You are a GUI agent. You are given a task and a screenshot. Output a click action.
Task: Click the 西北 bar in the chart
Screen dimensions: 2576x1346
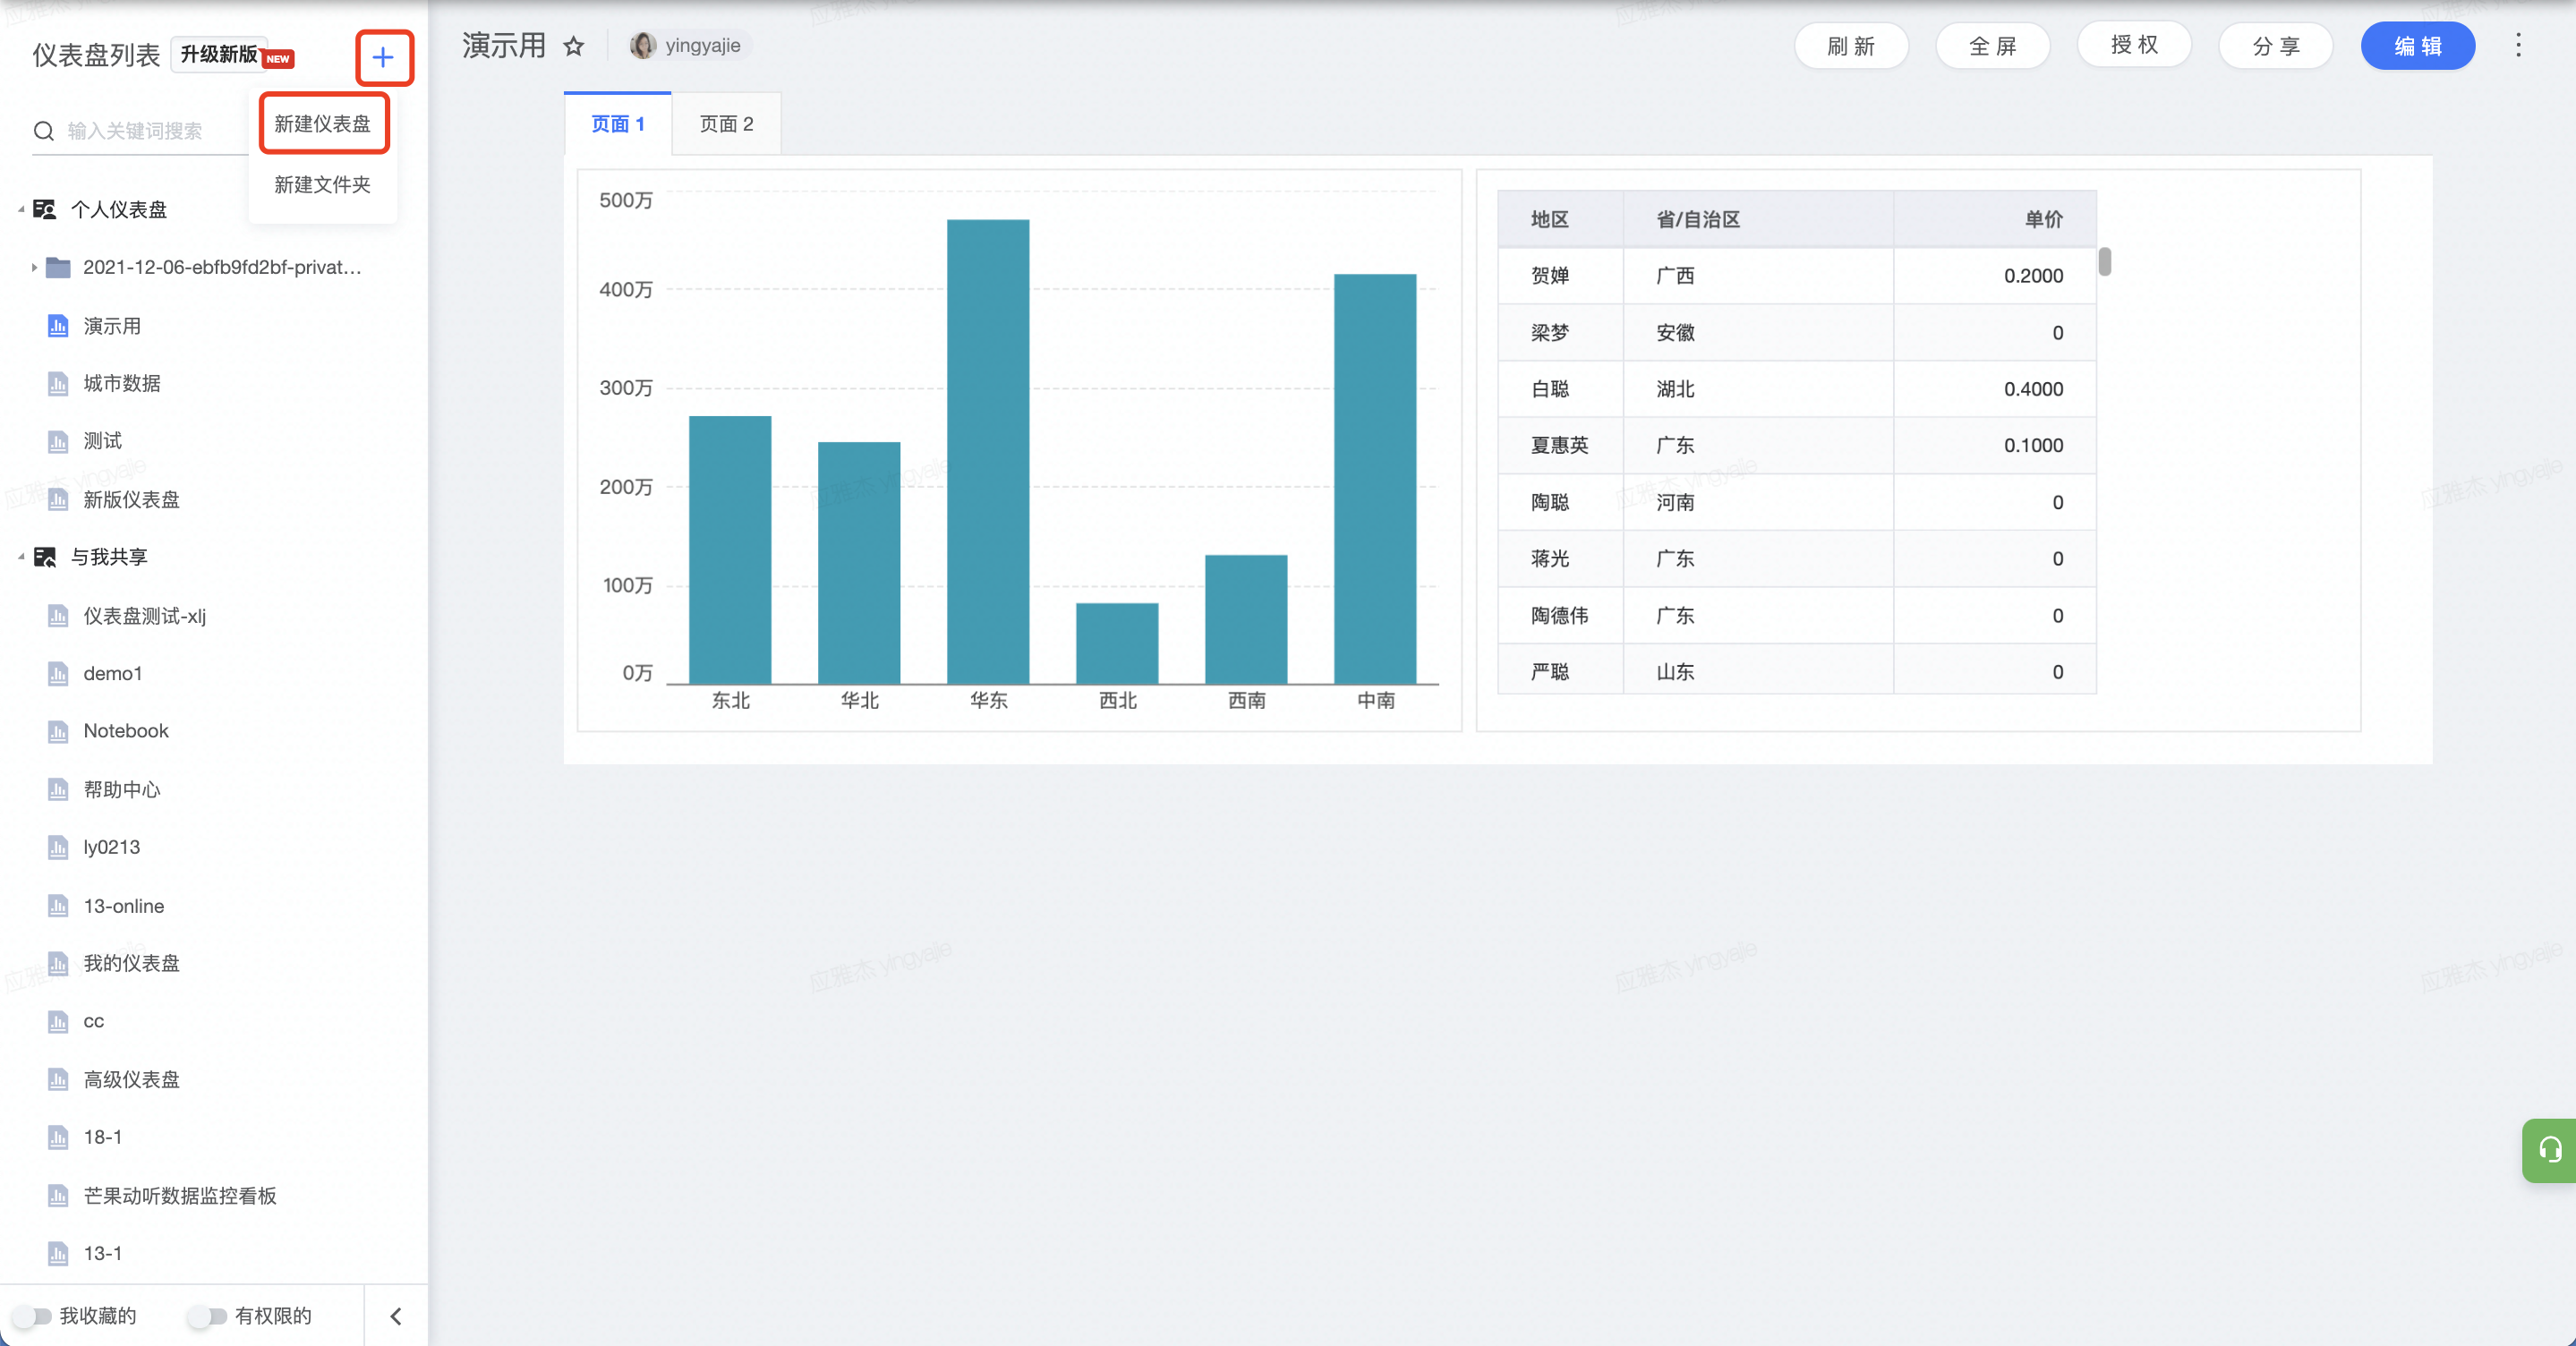tap(1117, 643)
